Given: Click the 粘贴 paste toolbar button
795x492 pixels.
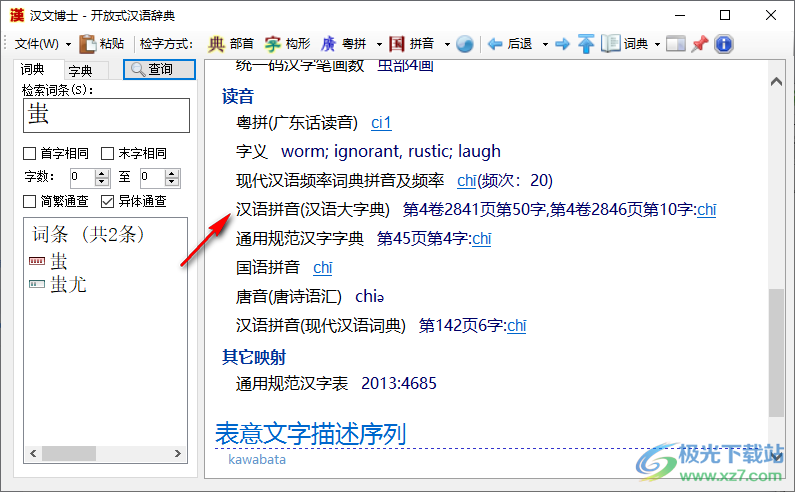Looking at the screenshot, I should coord(102,44).
